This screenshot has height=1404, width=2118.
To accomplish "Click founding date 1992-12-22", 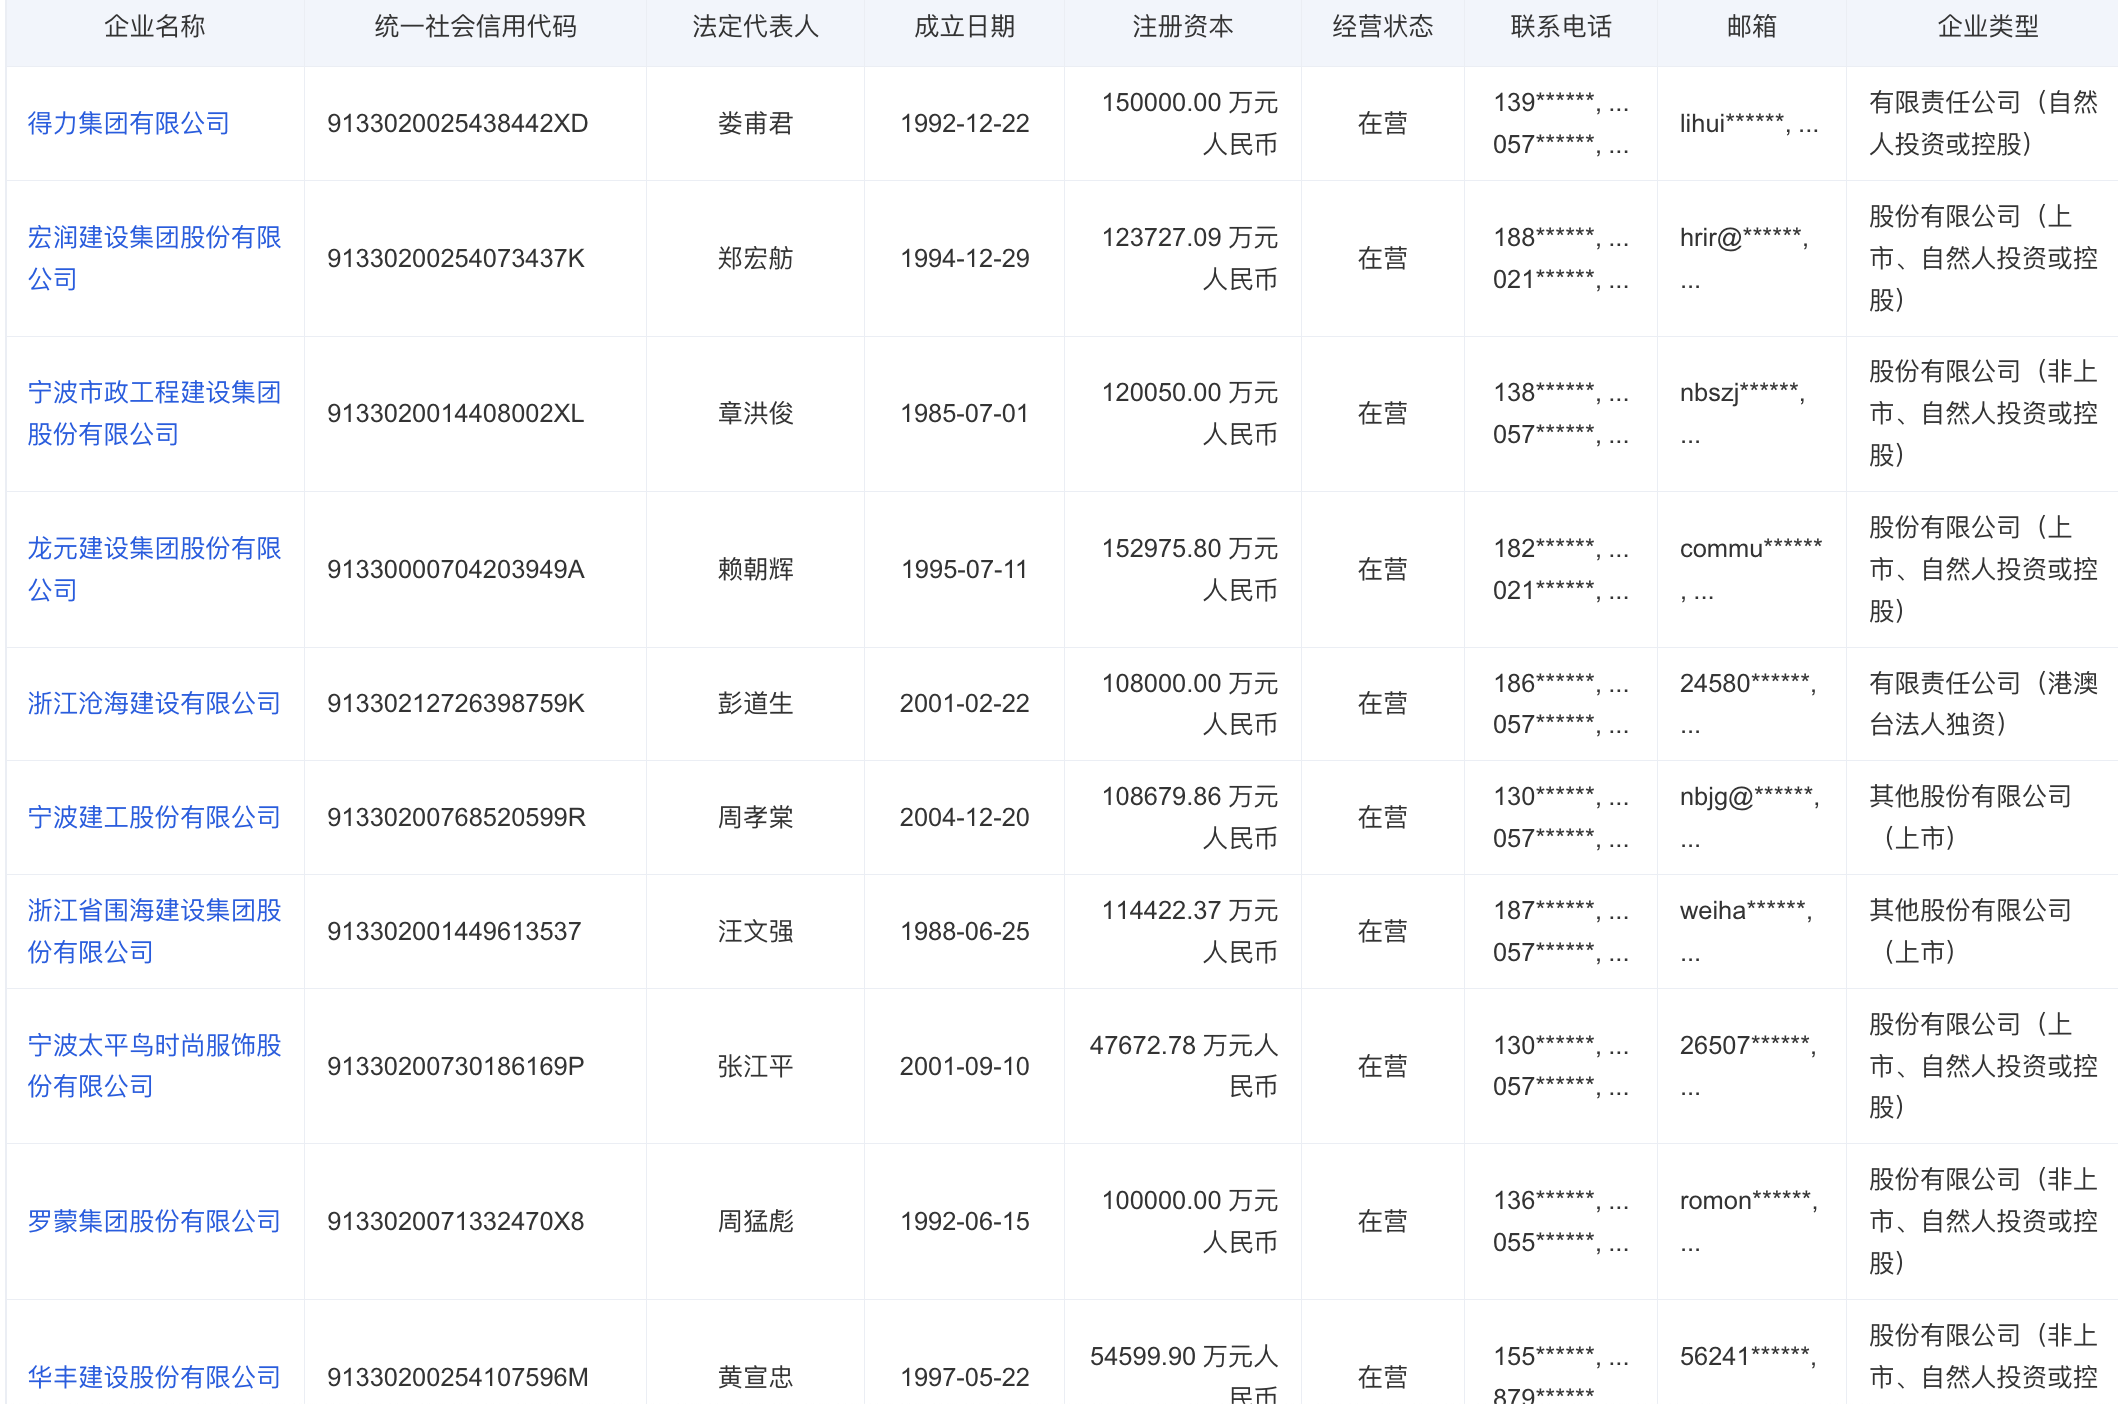I will coord(965,123).
